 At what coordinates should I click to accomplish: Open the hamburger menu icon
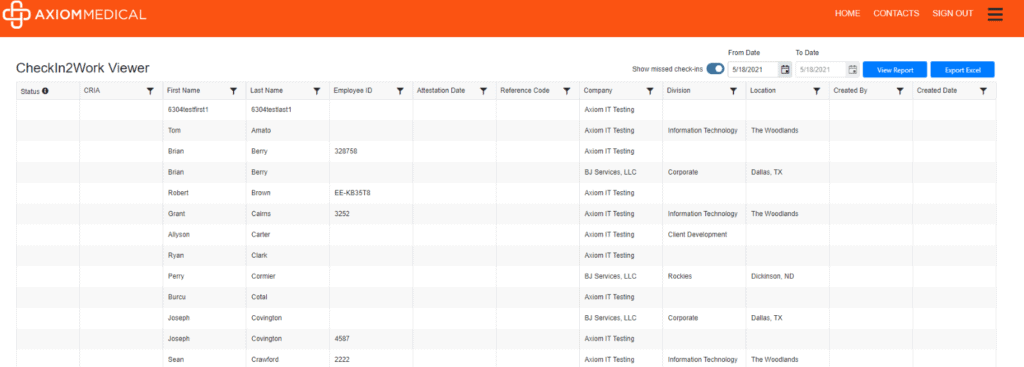click(x=995, y=14)
